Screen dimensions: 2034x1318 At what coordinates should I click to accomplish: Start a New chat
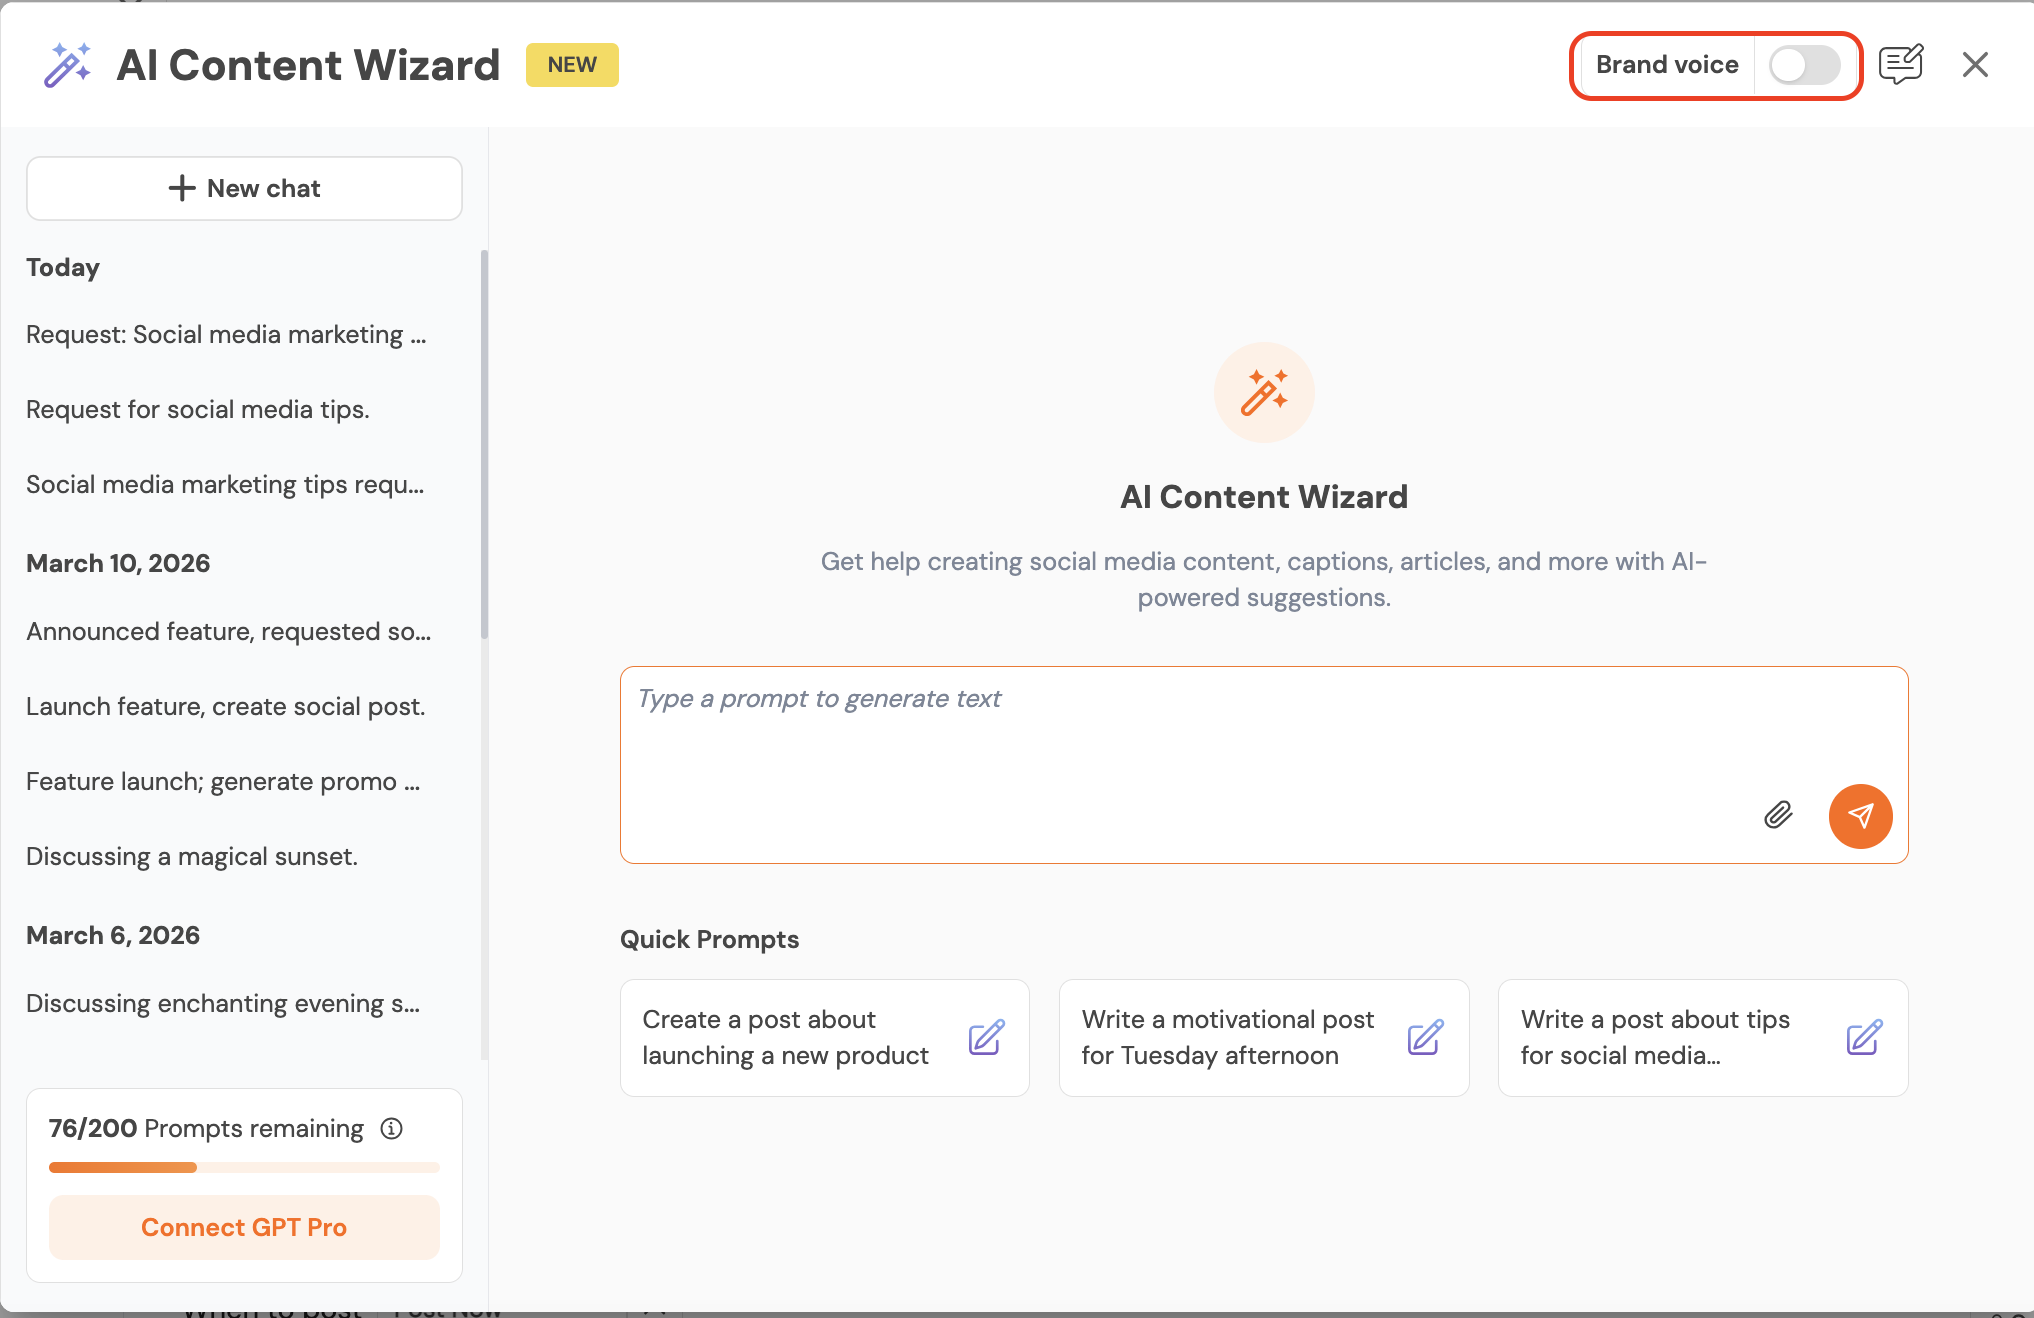(x=244, y=188)
